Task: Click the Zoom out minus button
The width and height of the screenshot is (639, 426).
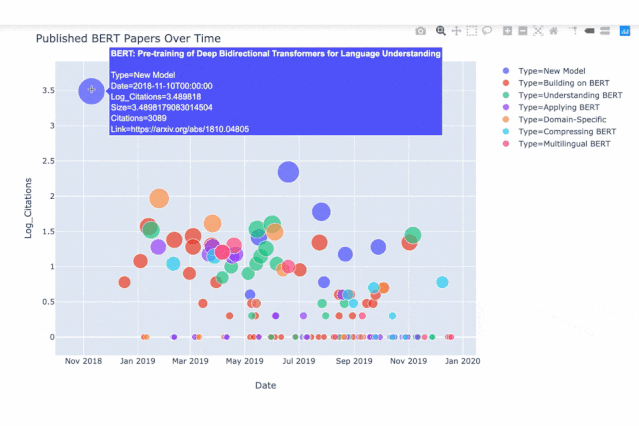Action: click(x=523, y=31)
